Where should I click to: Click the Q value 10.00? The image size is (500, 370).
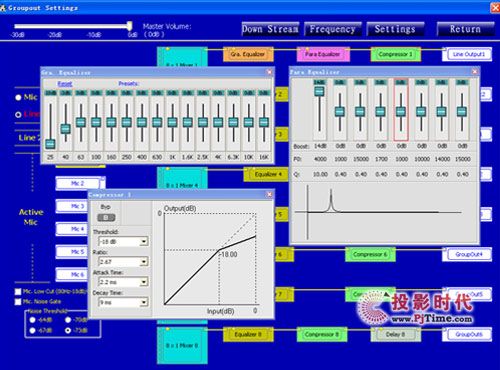[320, 174]
